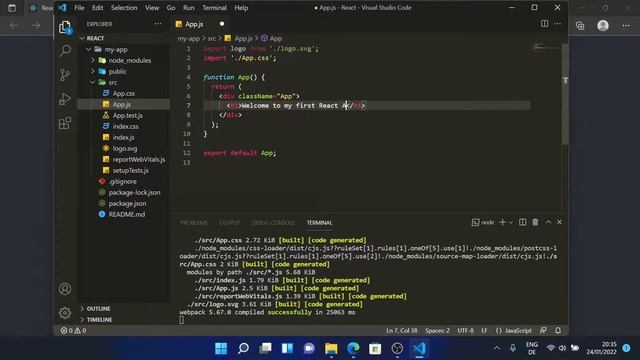The image size is (640, 360).
Task: Open the notifications bell in status bar
Action: click(558, 330)
